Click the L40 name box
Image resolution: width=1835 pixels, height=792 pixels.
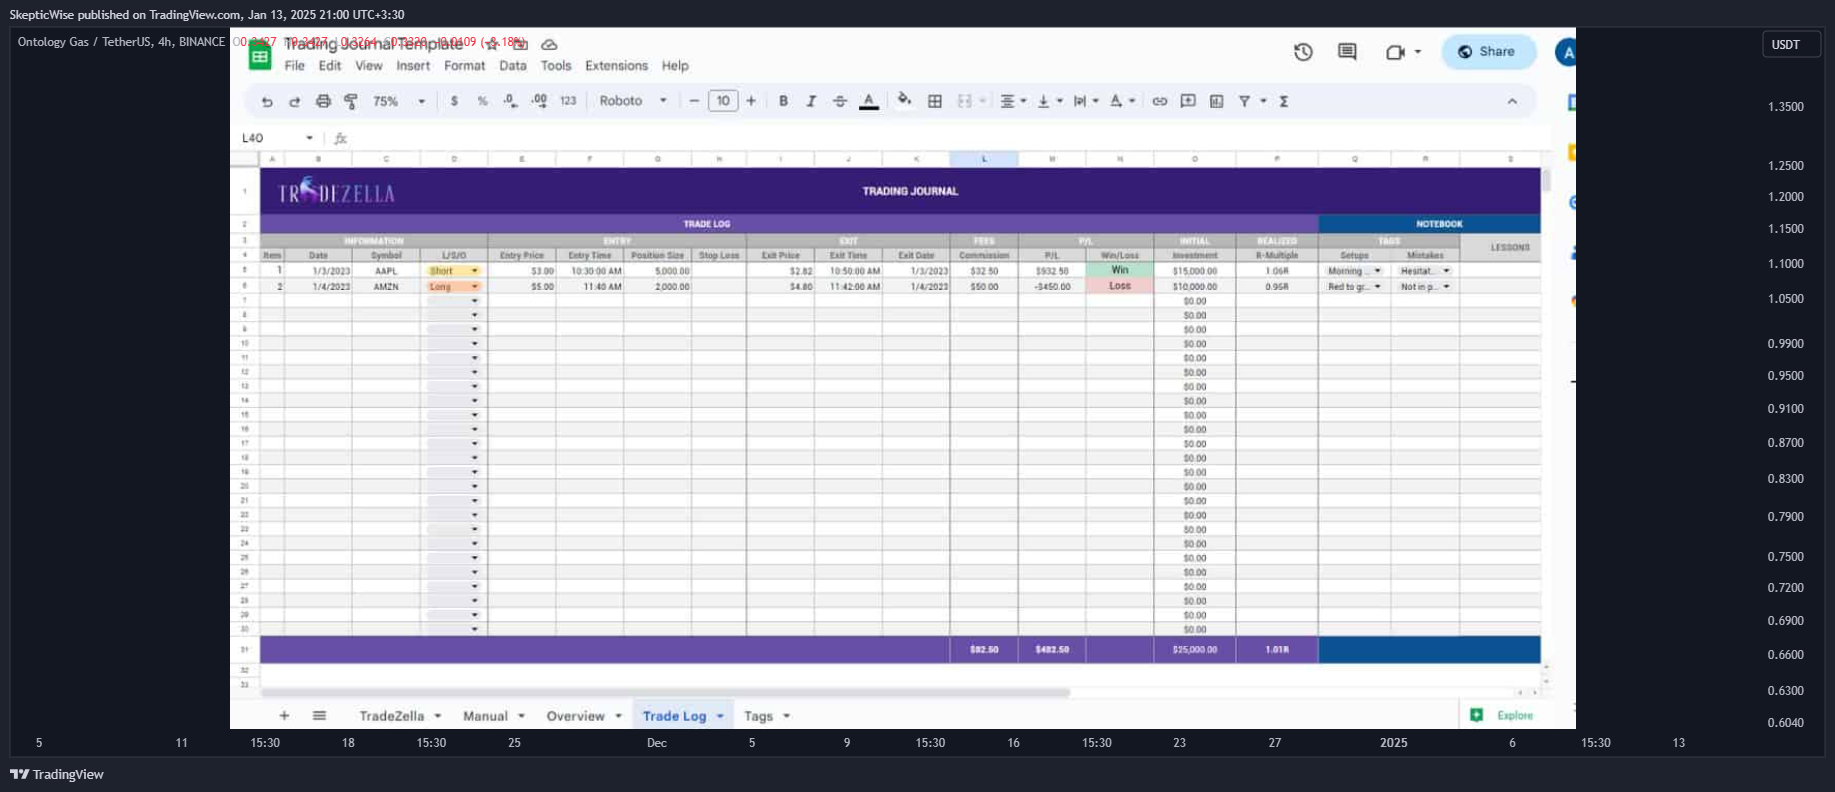point(276,138)
